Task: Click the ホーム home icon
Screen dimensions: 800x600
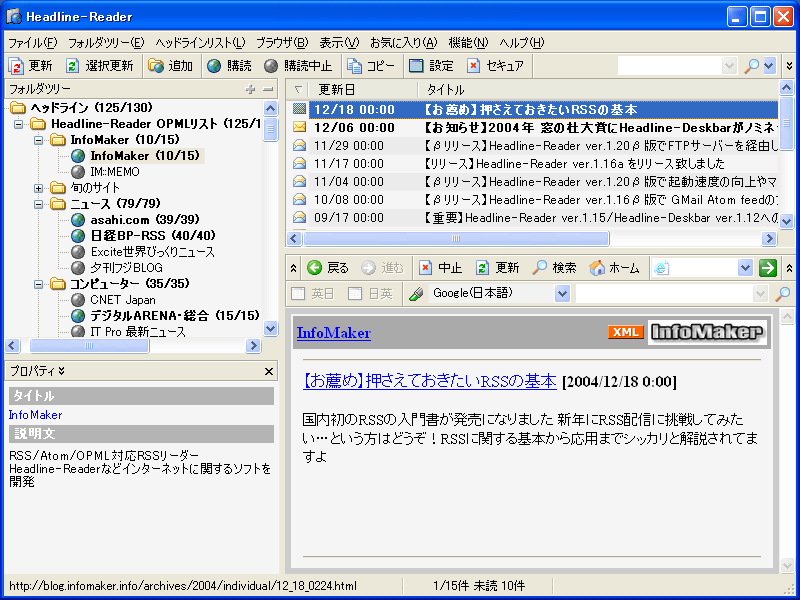Action: pos(597,268)
